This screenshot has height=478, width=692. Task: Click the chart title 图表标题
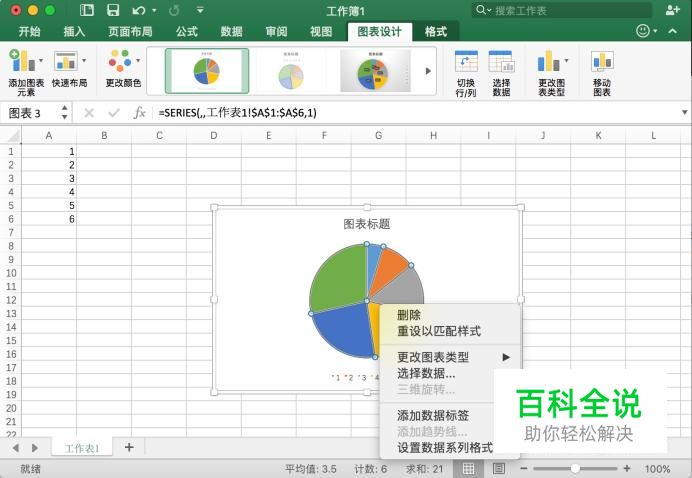[367, 224]
